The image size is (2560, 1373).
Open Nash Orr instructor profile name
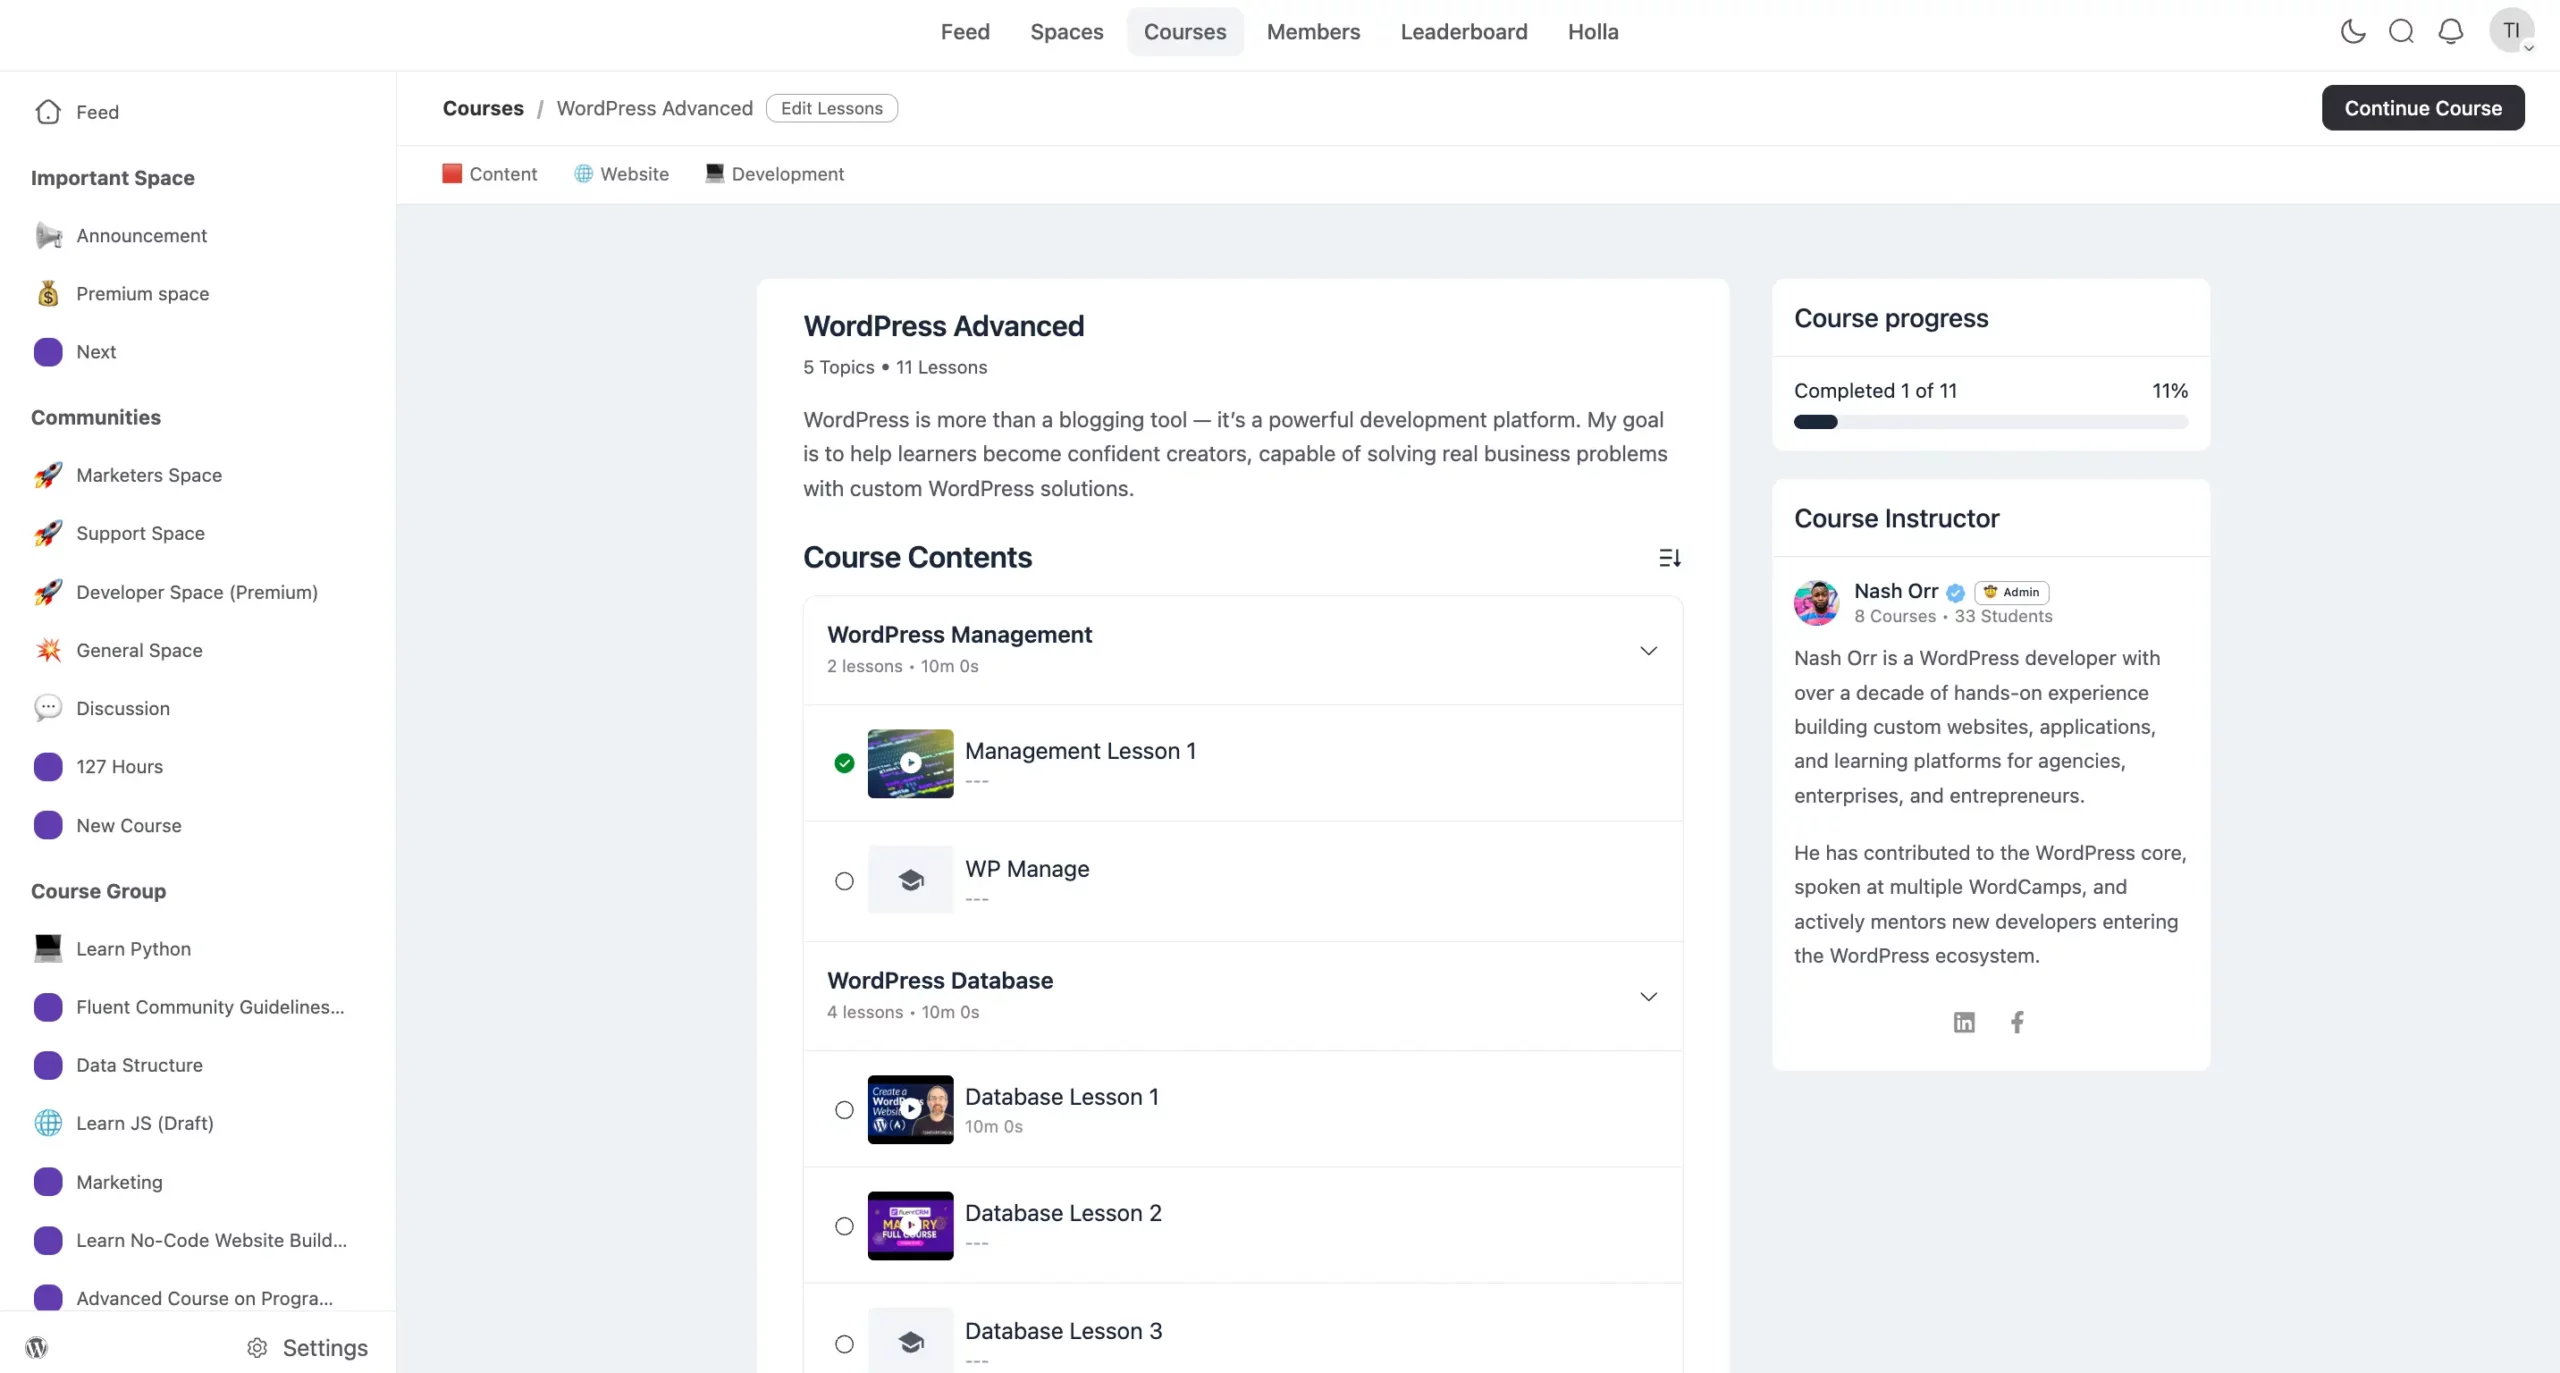point(1895,591)
